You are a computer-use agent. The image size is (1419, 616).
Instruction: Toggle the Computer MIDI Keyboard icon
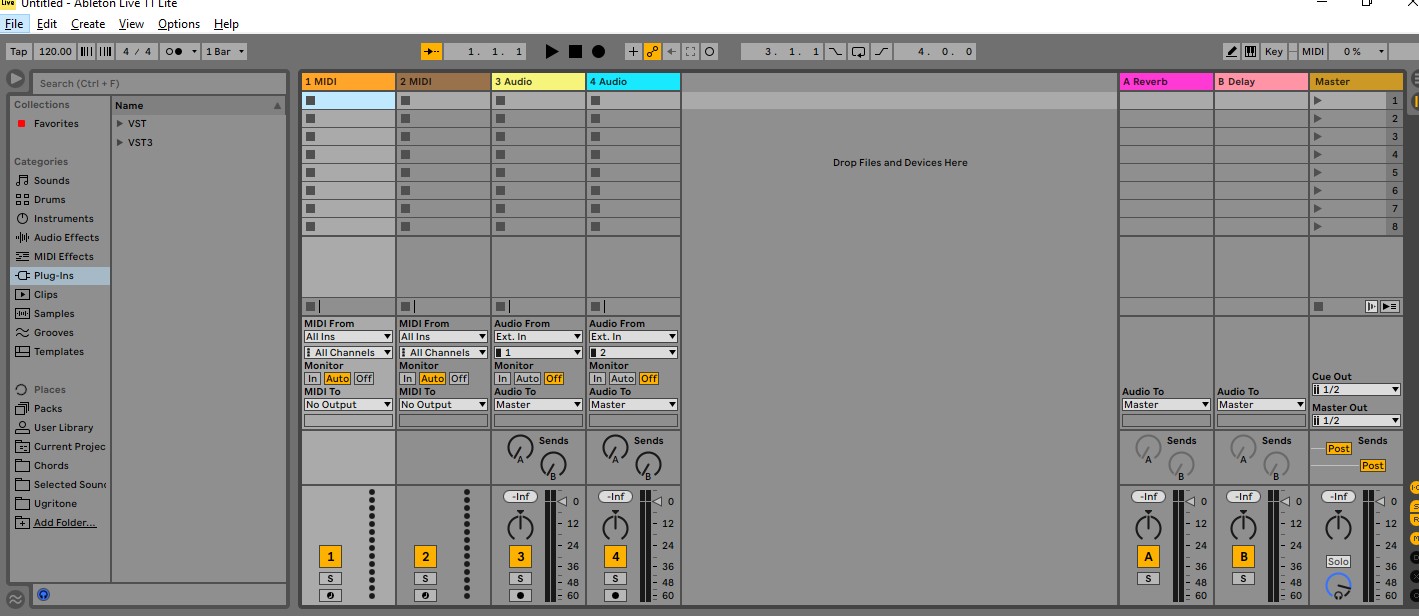[x=1251, y=51]
